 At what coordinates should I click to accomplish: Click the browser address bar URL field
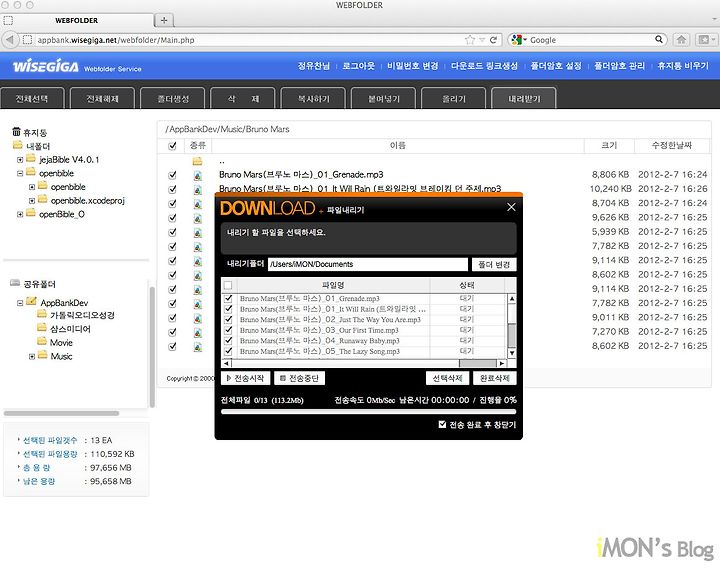tap(248, 40)
